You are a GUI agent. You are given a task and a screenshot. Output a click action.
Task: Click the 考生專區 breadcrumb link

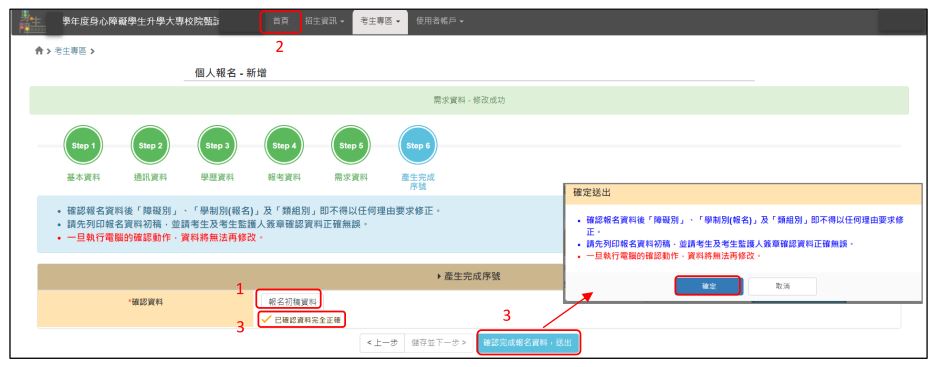click(x=70, y=51)
